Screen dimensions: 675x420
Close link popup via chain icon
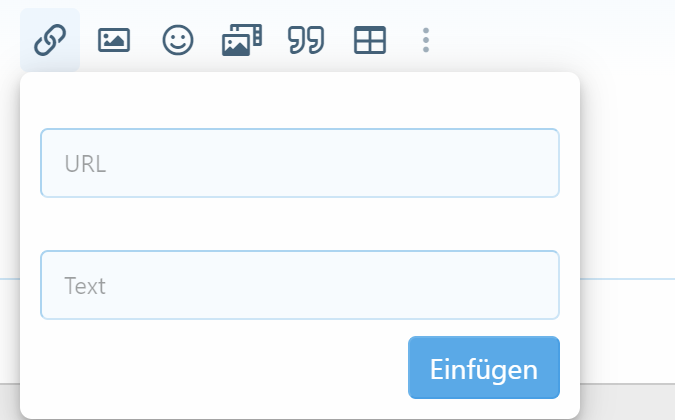coord(50,40)
